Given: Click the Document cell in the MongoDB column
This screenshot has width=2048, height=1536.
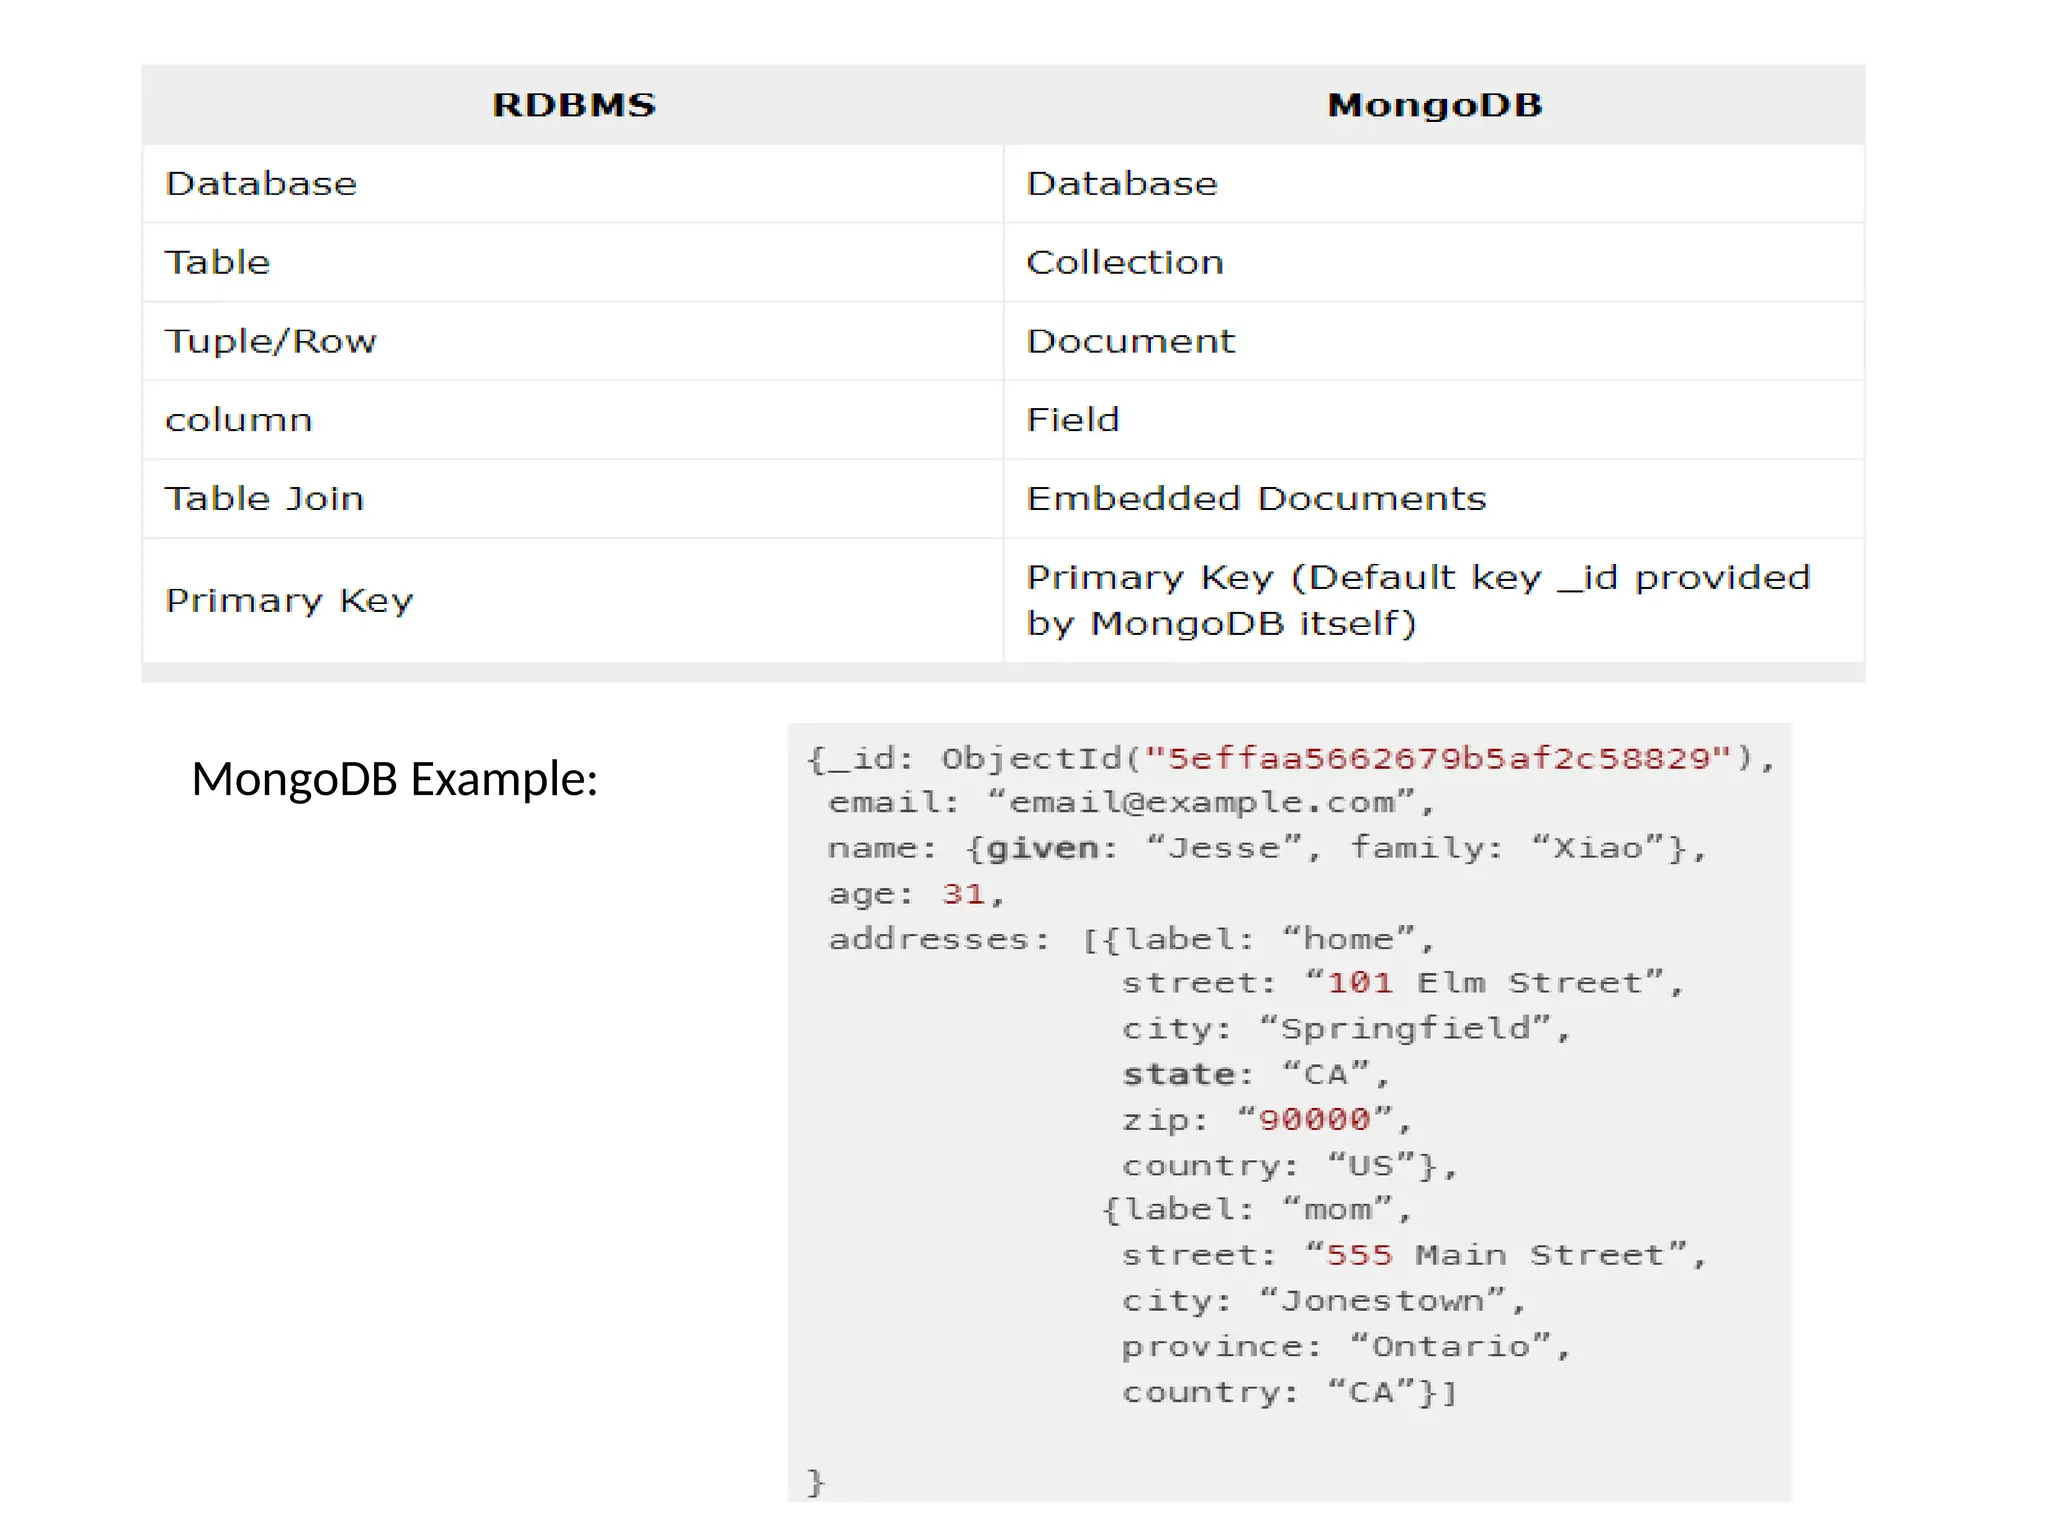Looking at the screenshot, I should 1130,341.
